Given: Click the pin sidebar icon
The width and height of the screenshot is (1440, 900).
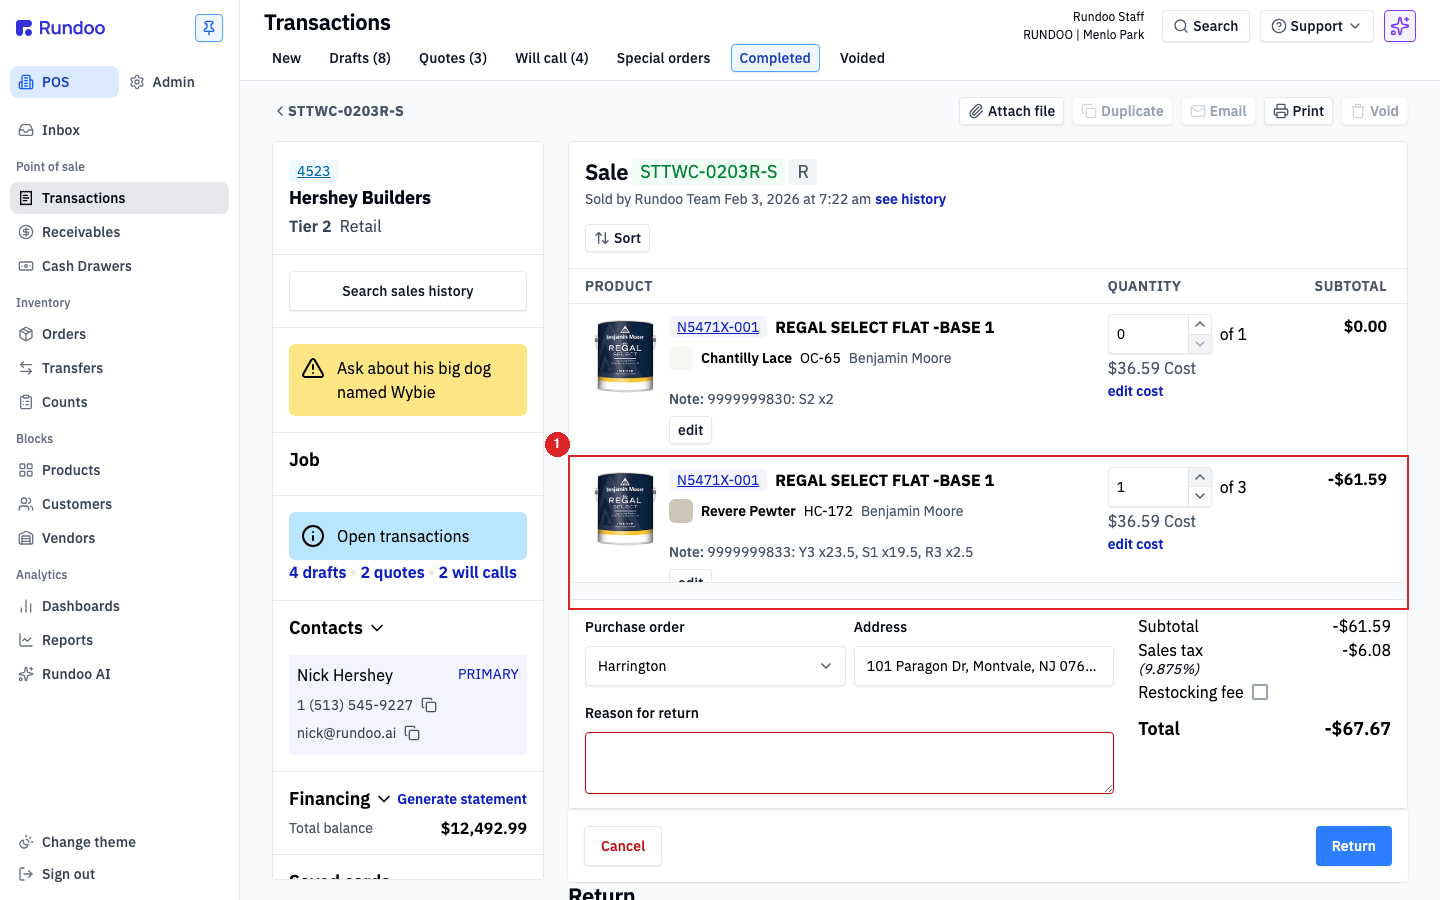Looking at the screenshot, I should [209, 28].
